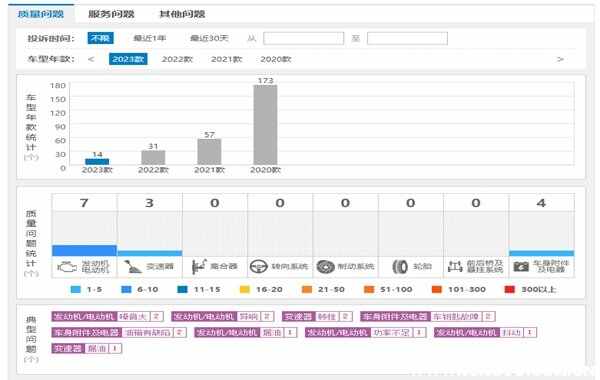Select the tire (轮胎) icon
The width and height of the screenshot is (600, 380).
click(400, 267)
